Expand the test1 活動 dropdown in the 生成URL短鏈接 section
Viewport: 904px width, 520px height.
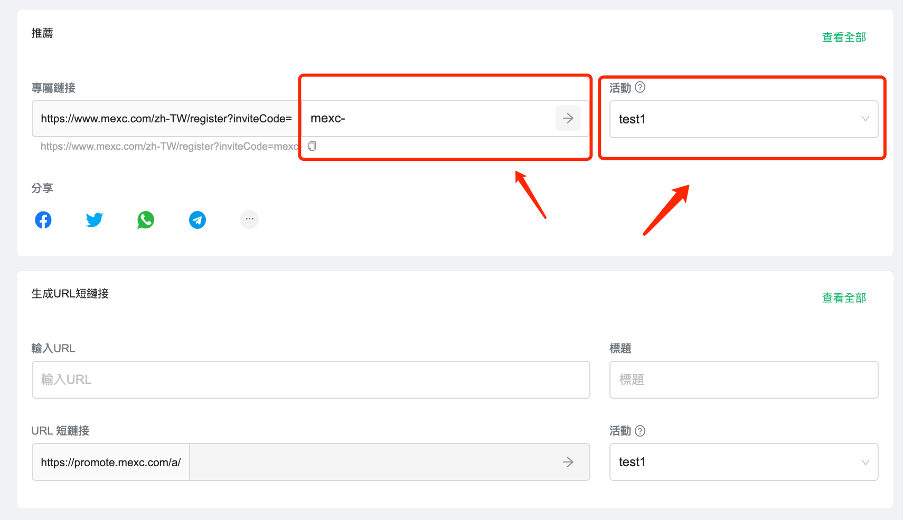743,462
